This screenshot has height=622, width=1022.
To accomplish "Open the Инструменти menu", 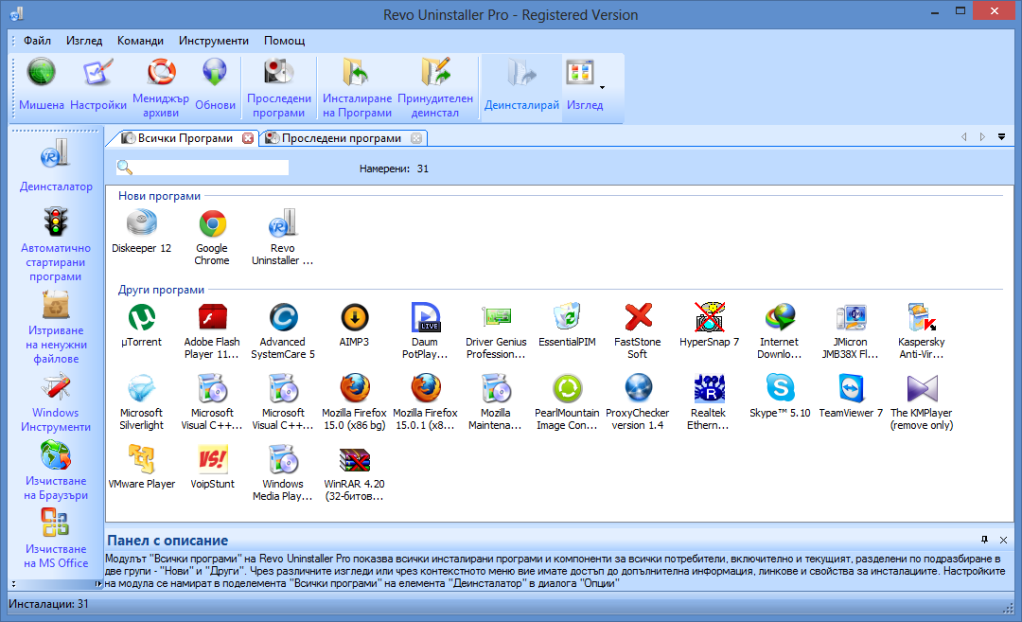I will click(214, 40).
